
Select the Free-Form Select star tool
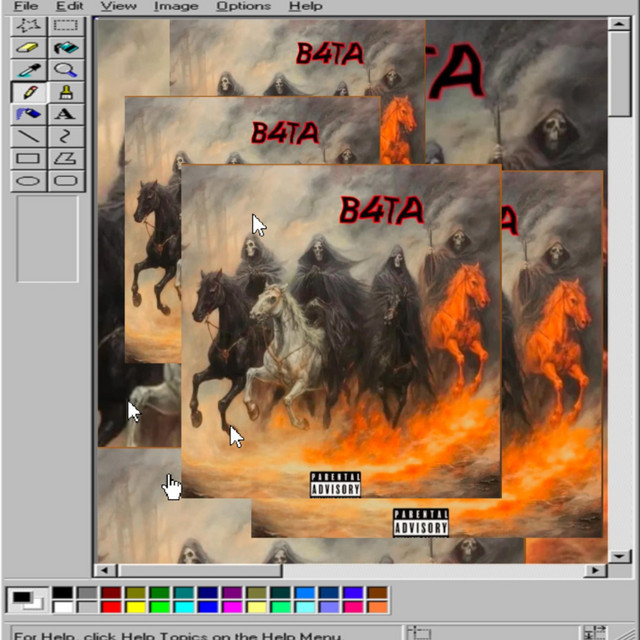(x=28, y=25)
